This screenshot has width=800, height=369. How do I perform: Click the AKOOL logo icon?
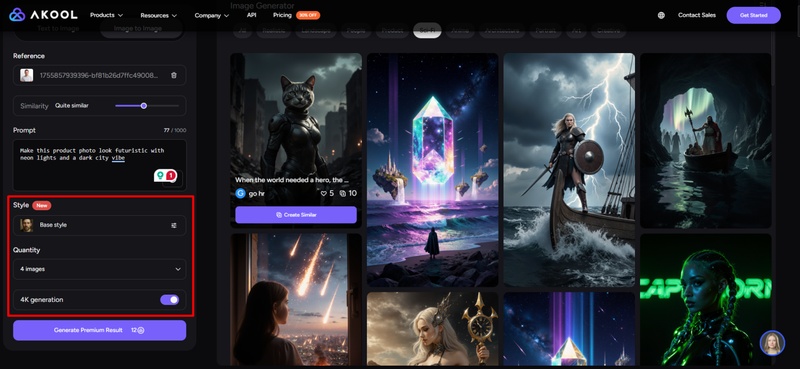tap(17, 15)
